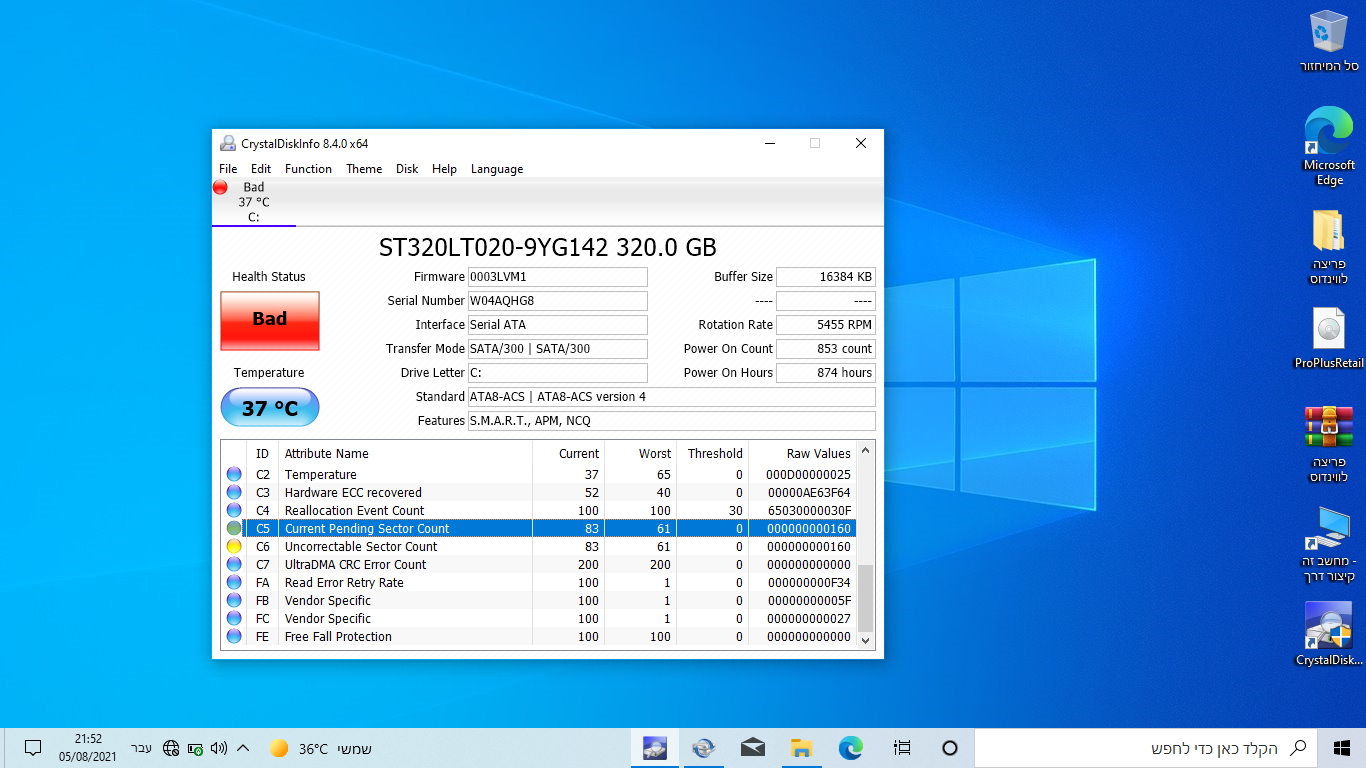Screen dimensions: 1366x768
Task: Click the yellow circle for Uncorrectable Sector Count
Action: coord(234,546)
